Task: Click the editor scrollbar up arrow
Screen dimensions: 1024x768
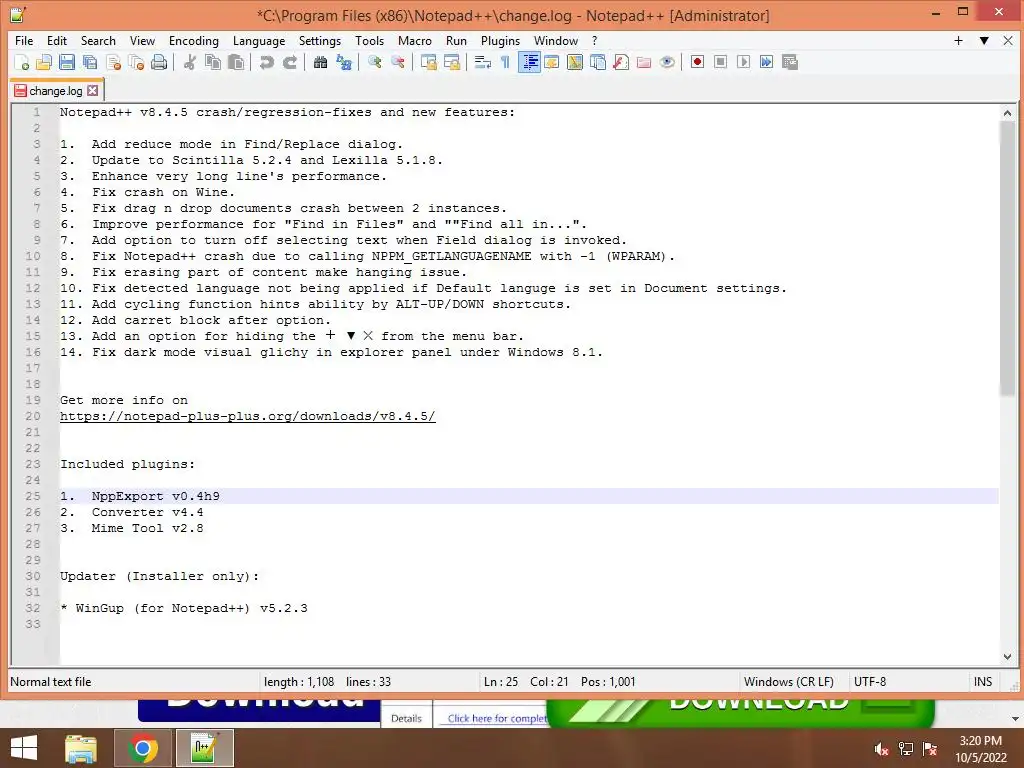Action: [1007, 113]
